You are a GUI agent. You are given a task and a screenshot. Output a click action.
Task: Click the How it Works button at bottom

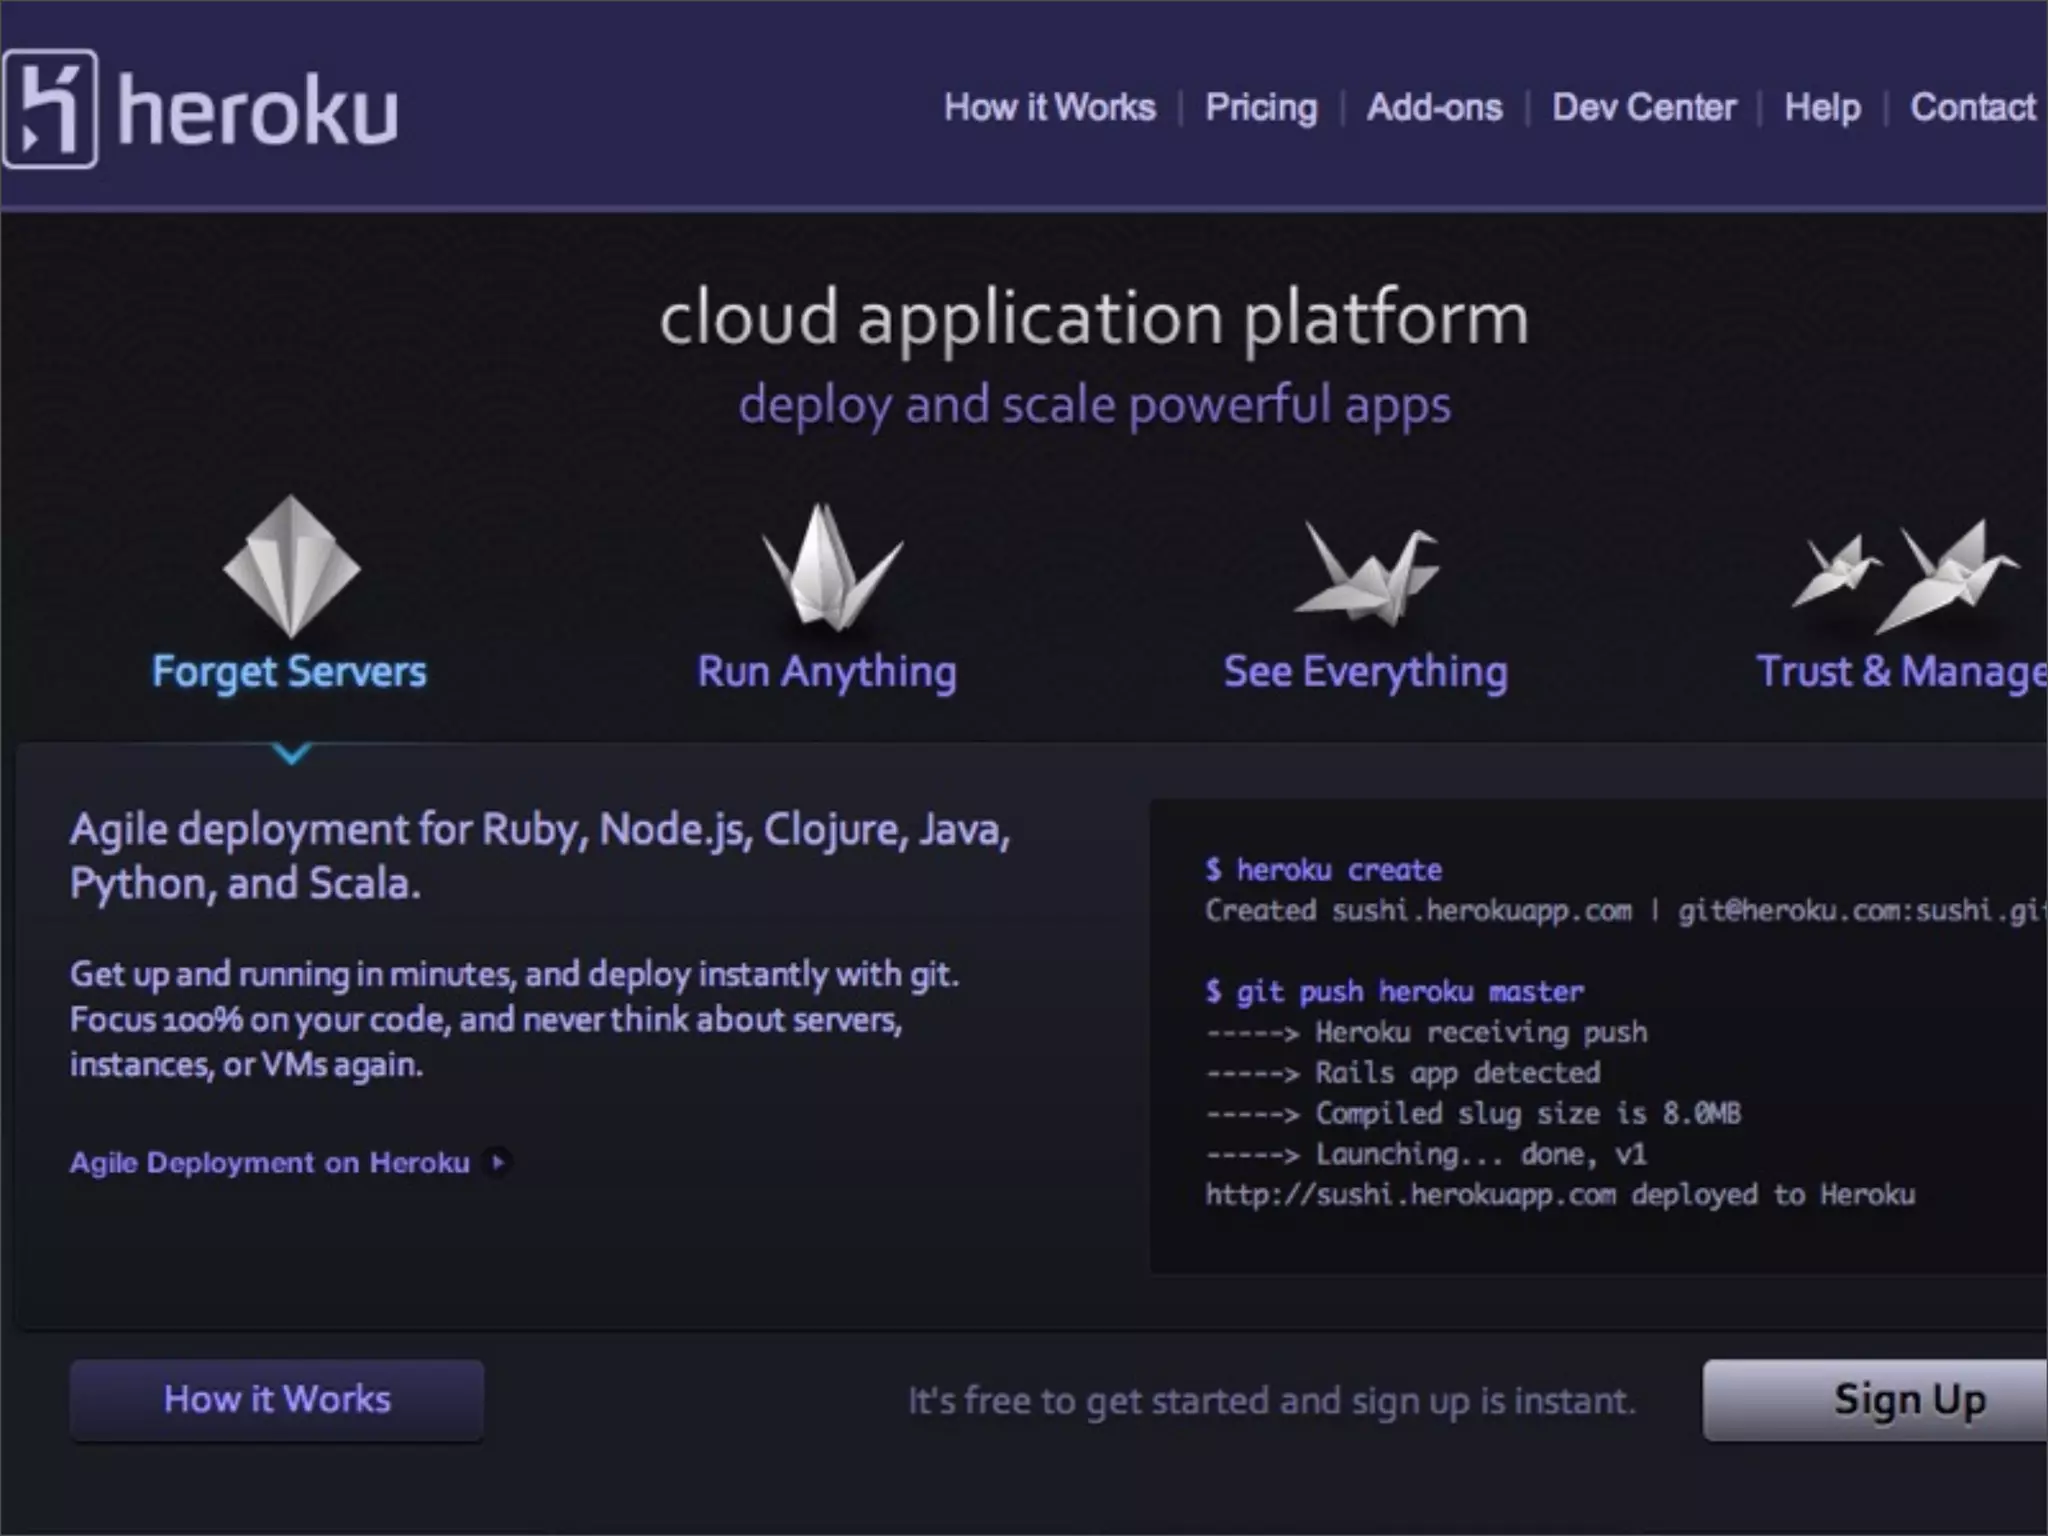(277, 1399)
